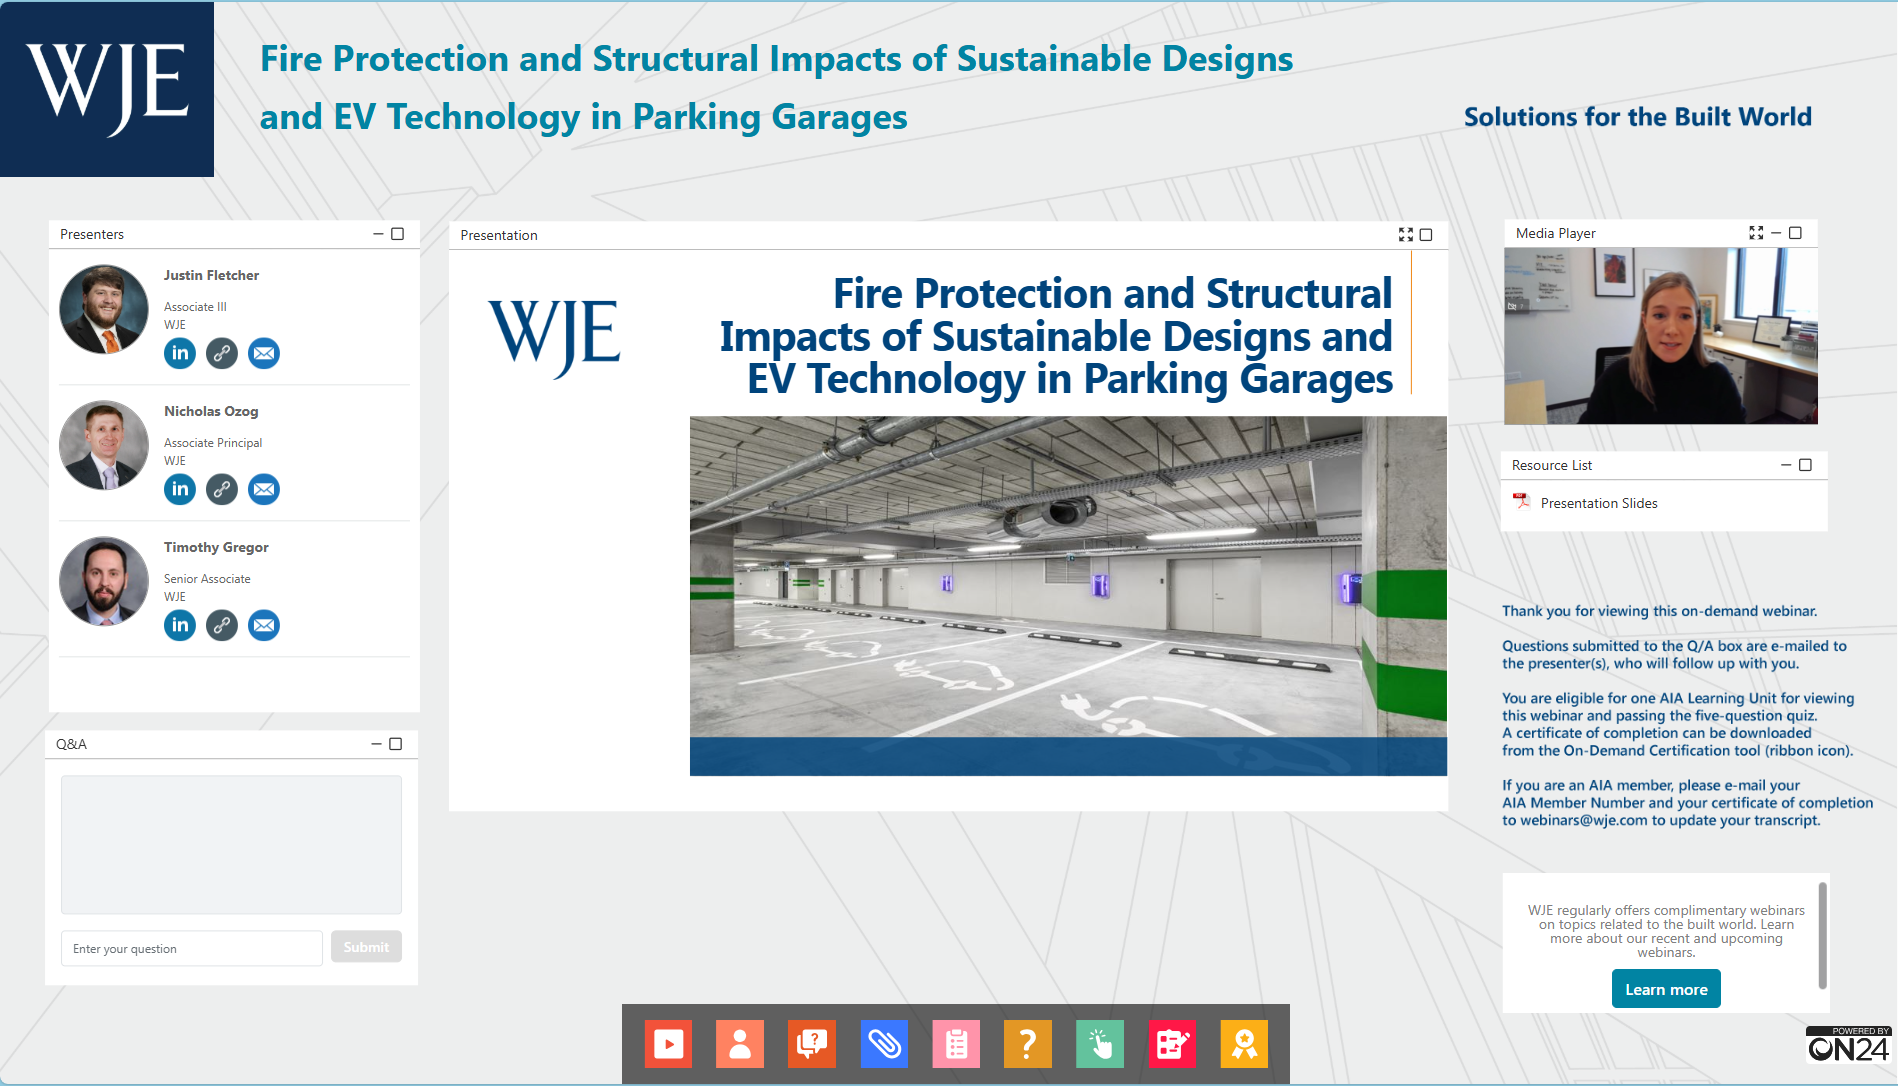Maximize the Q&A panel

coord(395,743)
